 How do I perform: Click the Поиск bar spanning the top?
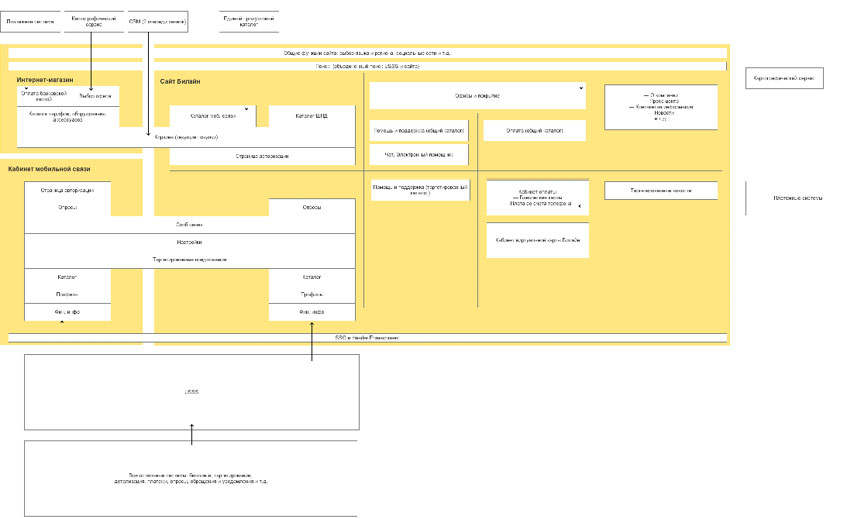(x=367, y=66)
